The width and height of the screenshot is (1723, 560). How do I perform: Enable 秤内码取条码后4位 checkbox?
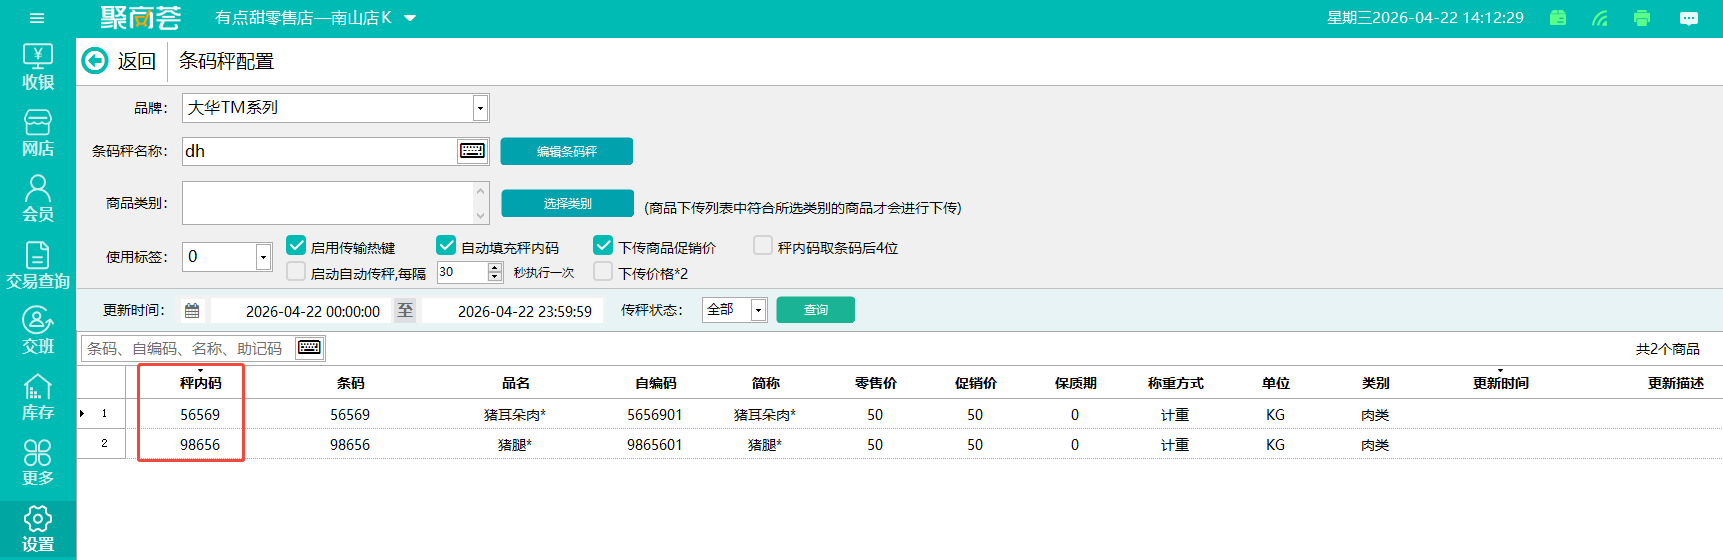[763, 246]
